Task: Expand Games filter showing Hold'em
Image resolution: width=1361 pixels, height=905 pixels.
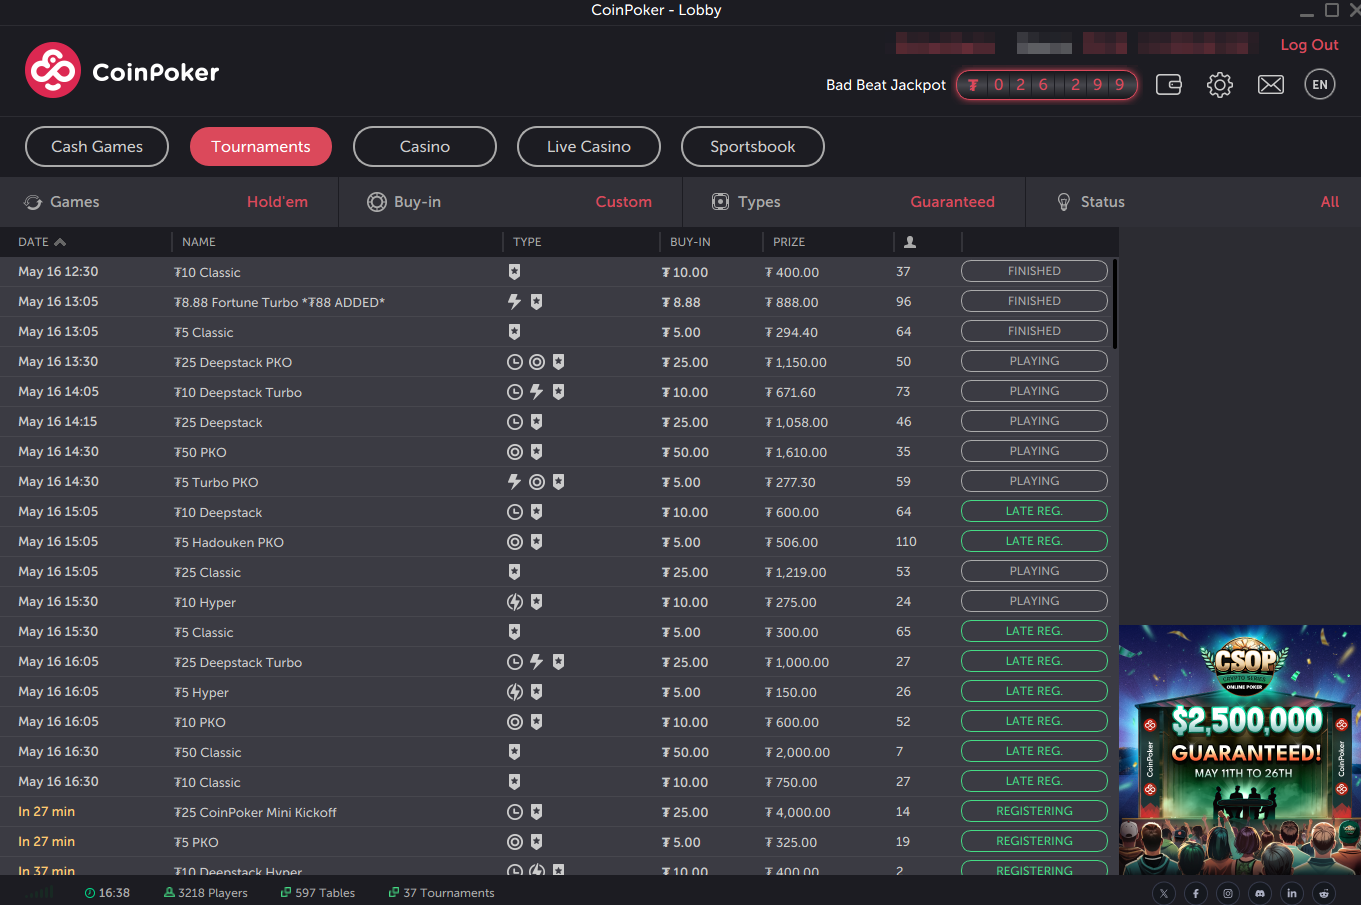Action: pyautogui.click(x=168, y=202)
